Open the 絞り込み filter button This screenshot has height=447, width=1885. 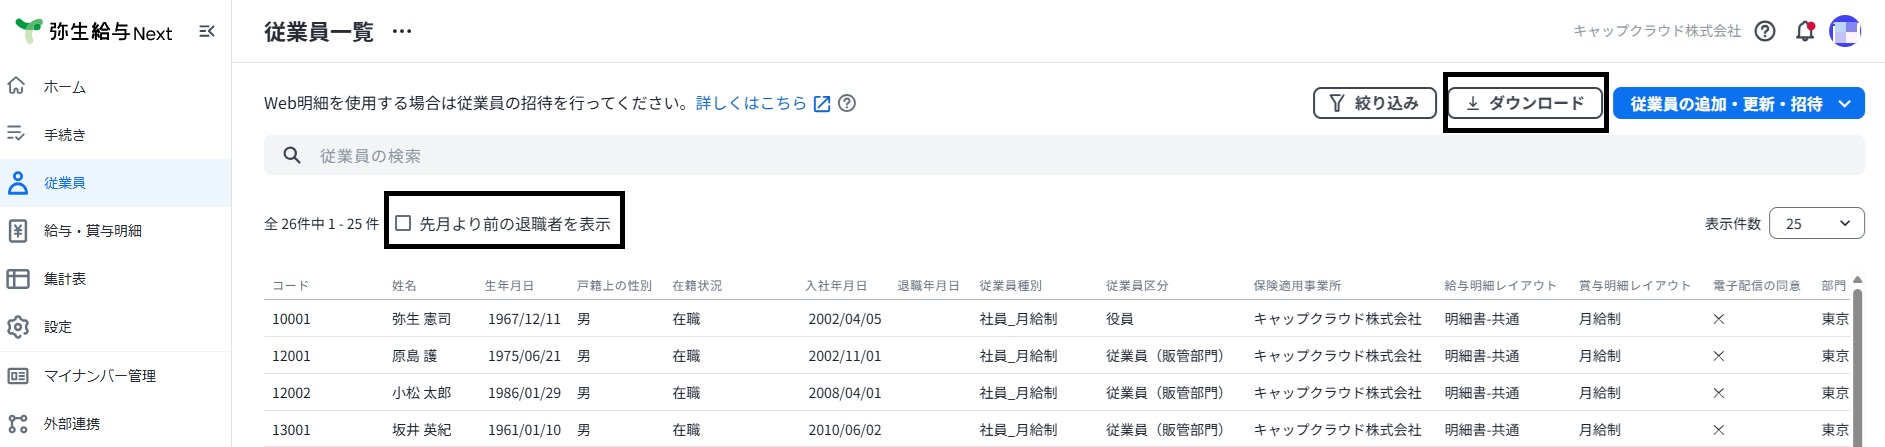[1374, 103]
